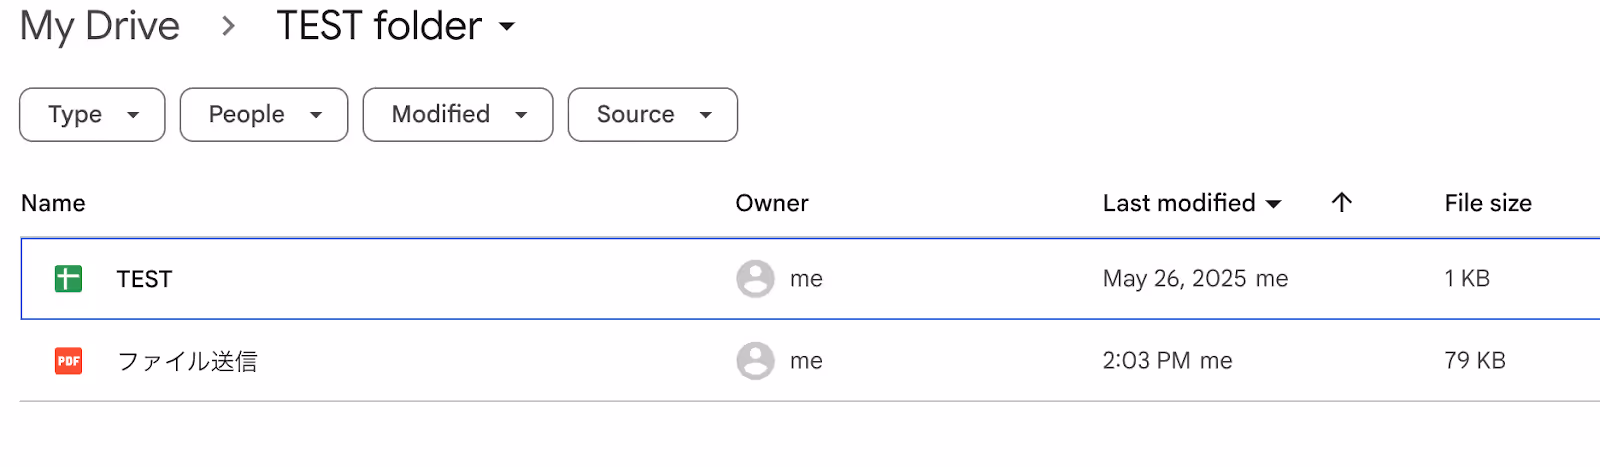The width and height of the screenshot is (1600, 467).
Task: Click the 79 KB file size cell
Action: click(x=1475, y=361)
